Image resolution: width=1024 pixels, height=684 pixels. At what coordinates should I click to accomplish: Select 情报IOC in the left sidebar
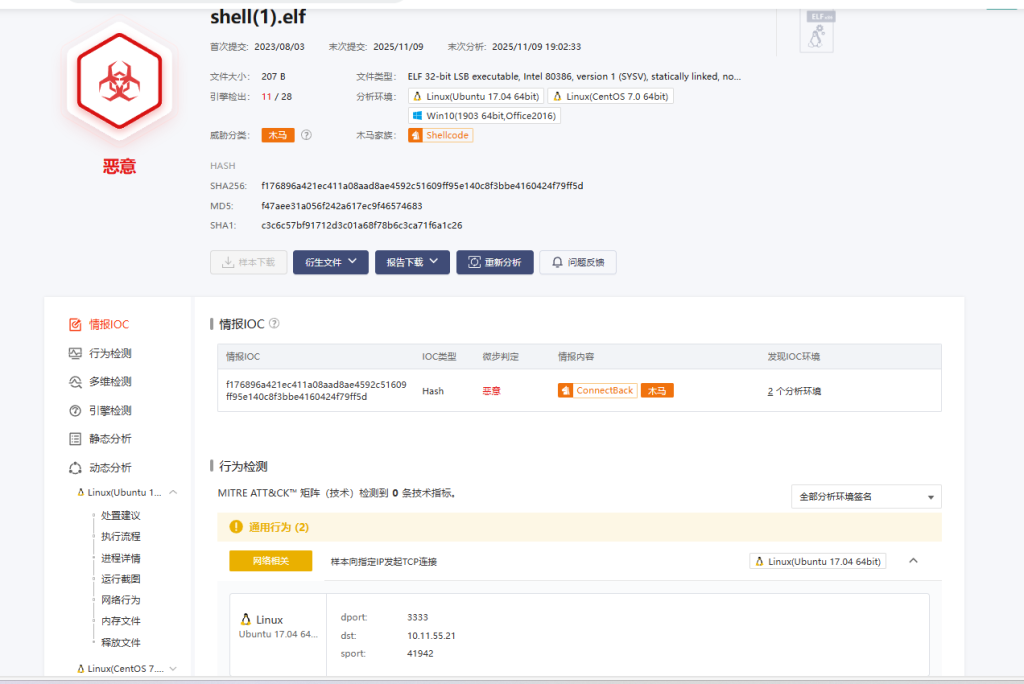point(108,324)
